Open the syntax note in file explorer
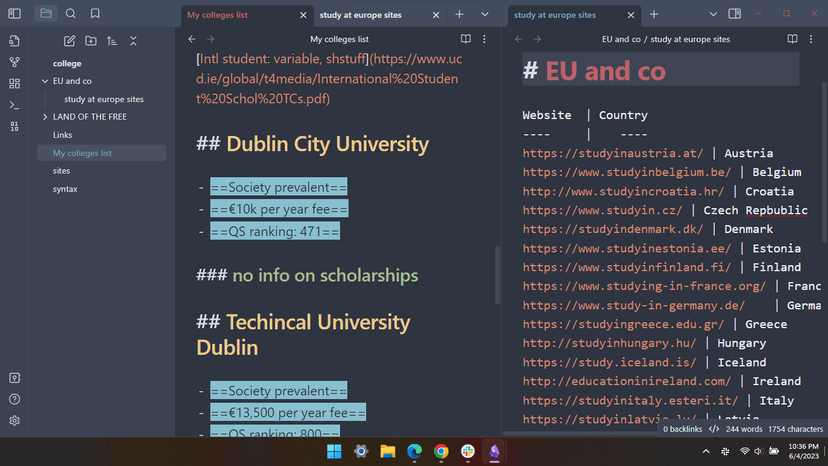Screen dimensions: 828x466 pos(65,189)
